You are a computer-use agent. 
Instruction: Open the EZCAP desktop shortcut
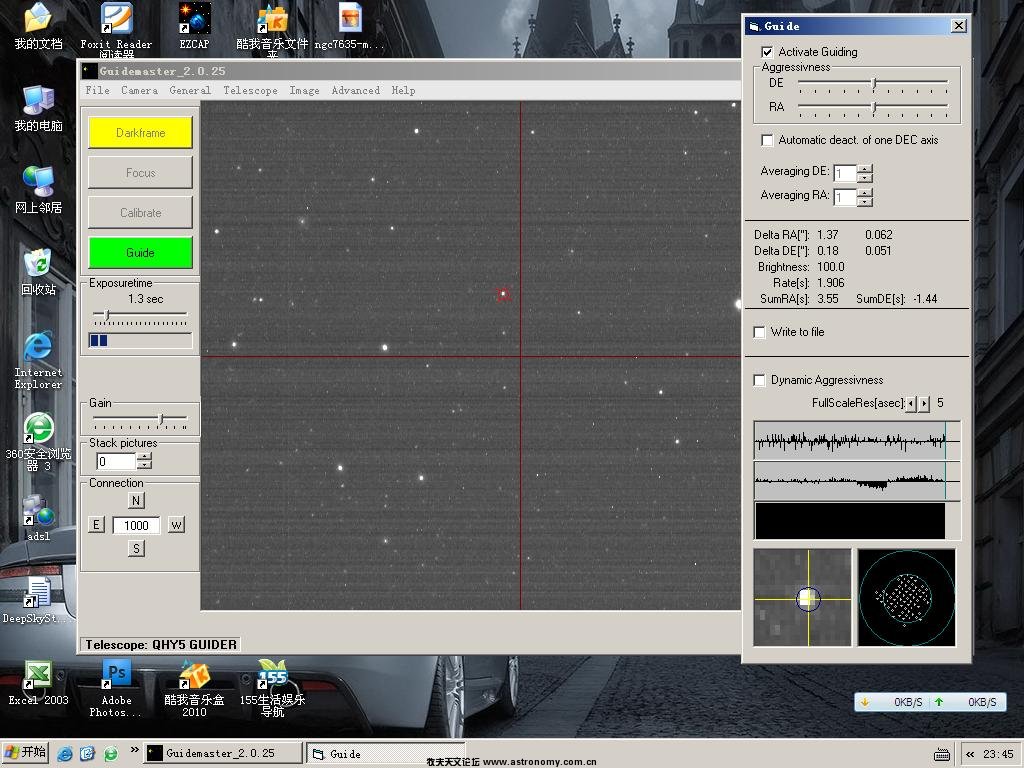pyautogui.click(x=194, y=20)
